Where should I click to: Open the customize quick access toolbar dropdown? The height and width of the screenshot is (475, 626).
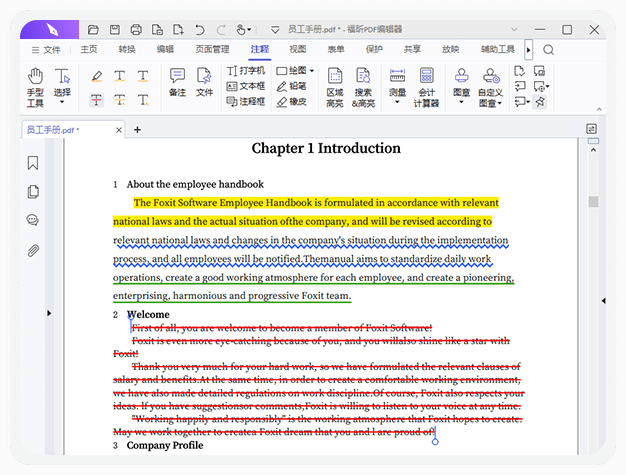[275, 30]
